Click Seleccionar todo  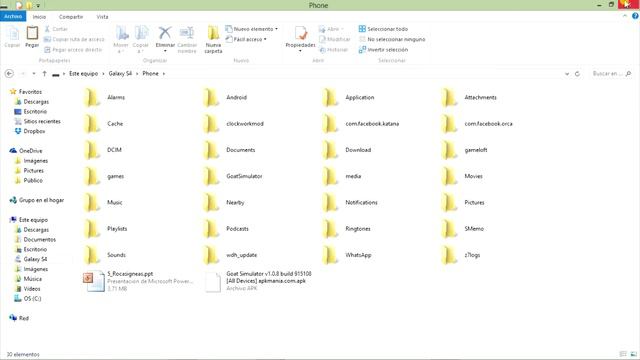(383, 29)
